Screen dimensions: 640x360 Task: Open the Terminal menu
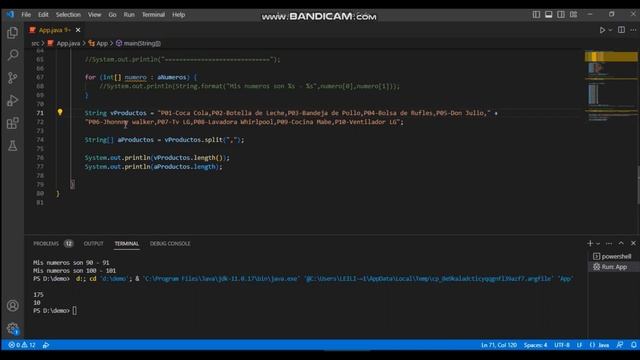click(153, 15)
